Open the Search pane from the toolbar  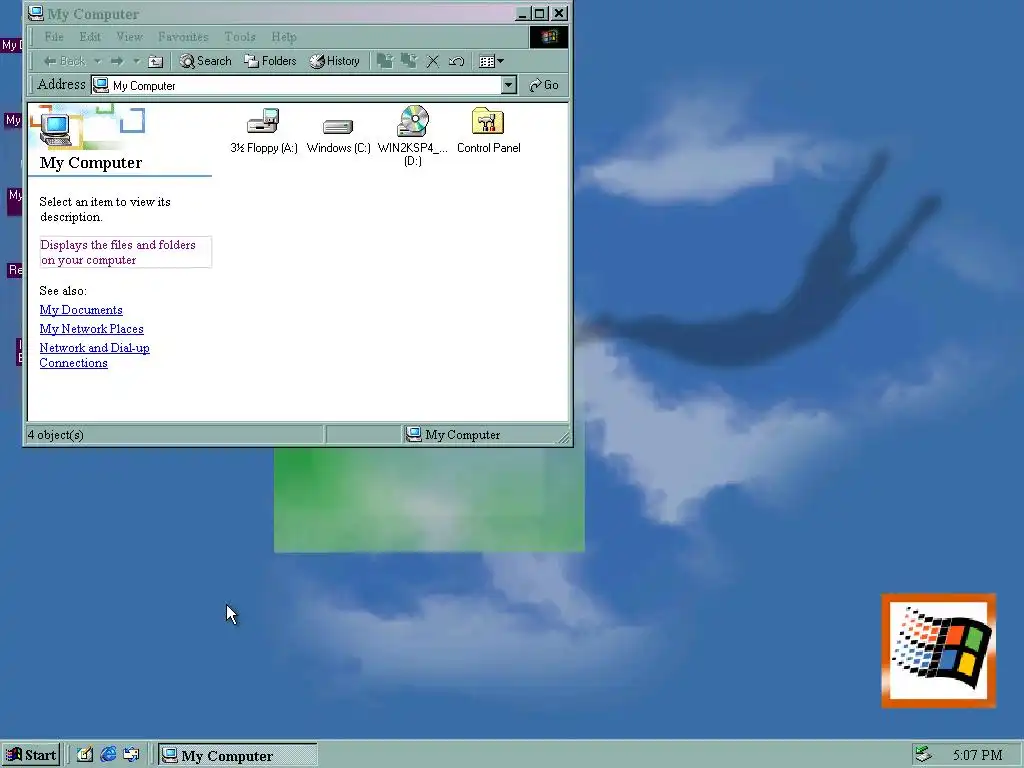pyautogui.click(x=206, y=61)
